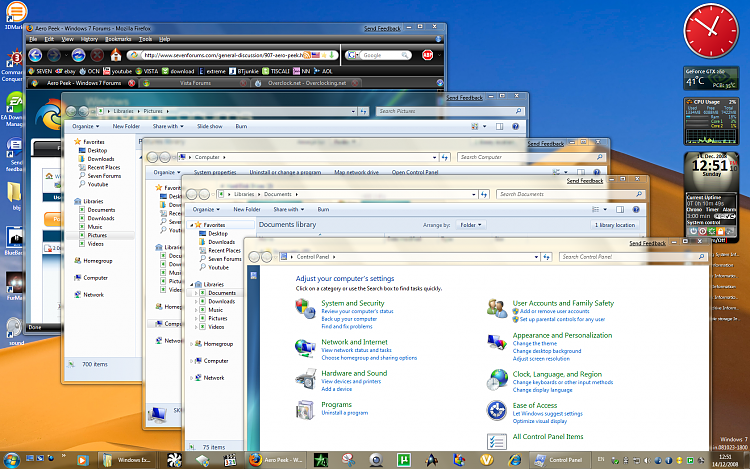Open Internet Explorer from the taskbar

coord(515,460)
